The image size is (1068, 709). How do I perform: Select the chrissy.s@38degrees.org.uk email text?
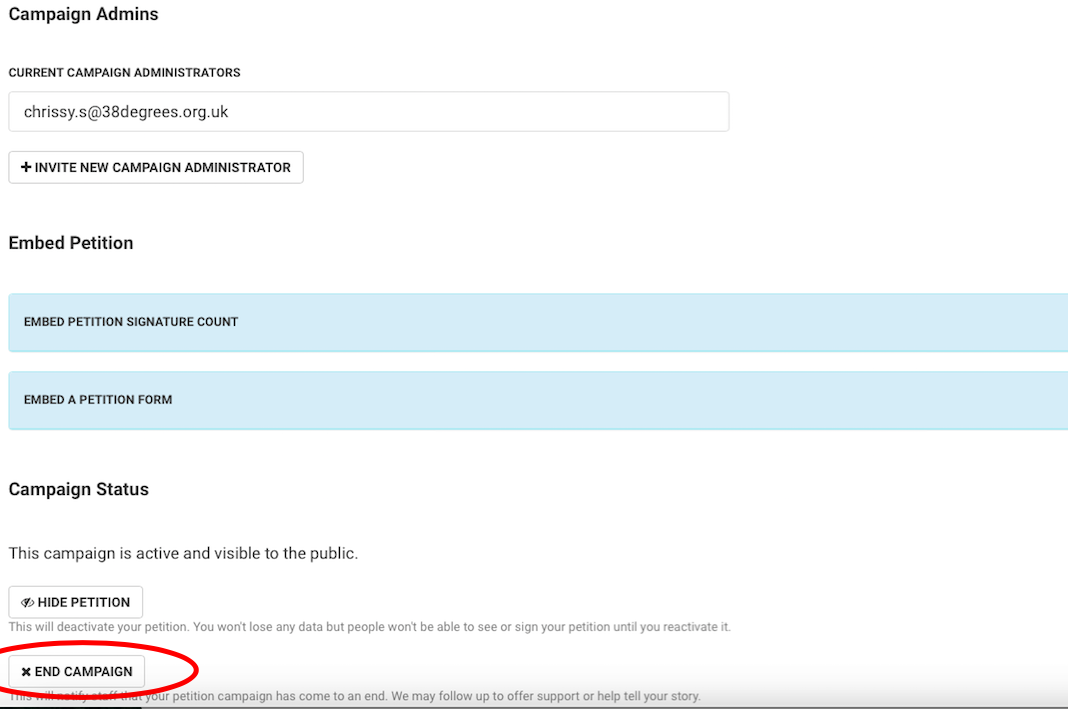pyautogui.click(x=126, y=112)
